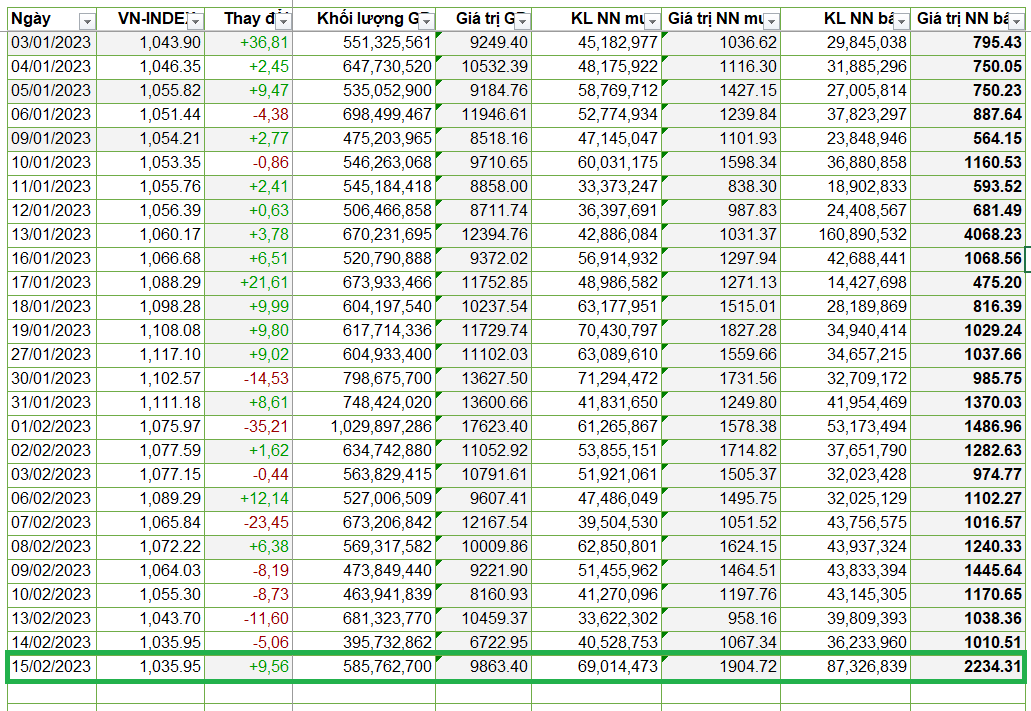Click foreign sell volume 29,845,038
The width and height of the screenshot is (1031, 711).
tap(846, 43)
